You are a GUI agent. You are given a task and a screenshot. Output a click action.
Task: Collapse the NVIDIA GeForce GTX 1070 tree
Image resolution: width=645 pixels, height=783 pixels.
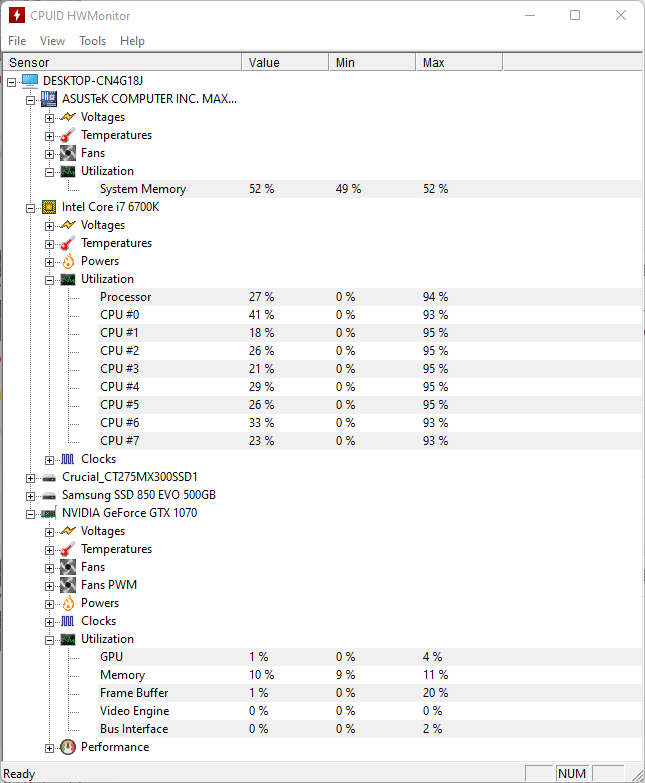tap(30, 514)
